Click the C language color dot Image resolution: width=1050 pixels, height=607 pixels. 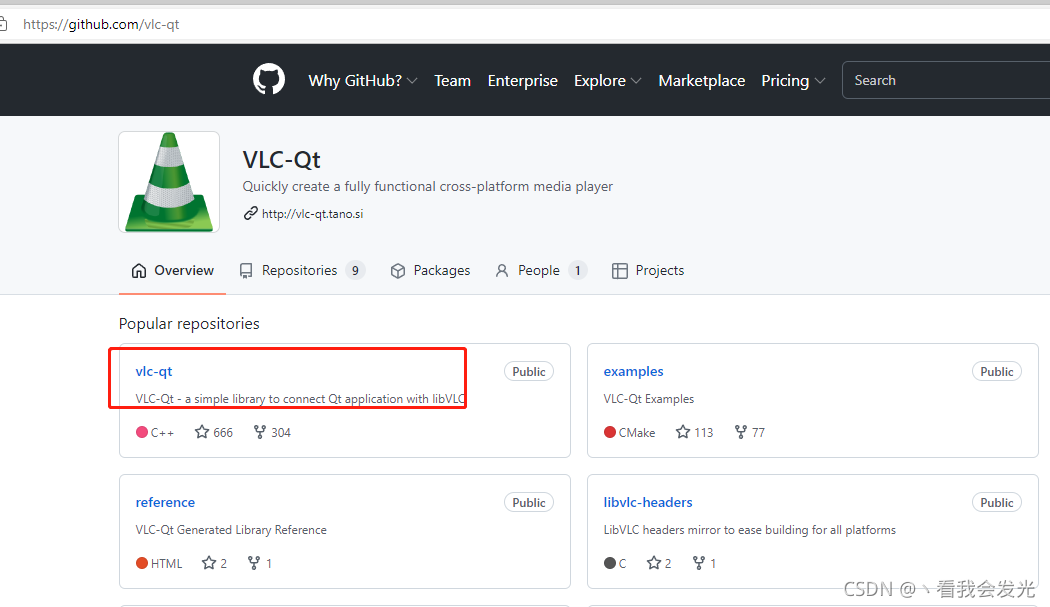click(x=609, y=563)
